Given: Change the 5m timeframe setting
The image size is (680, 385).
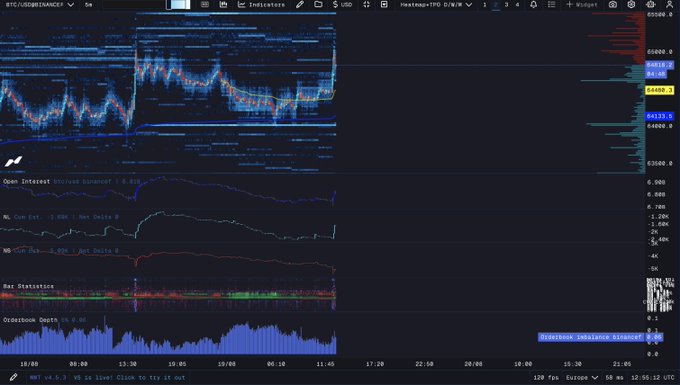Looking at the screenshot, I should (x=88, y=4).
